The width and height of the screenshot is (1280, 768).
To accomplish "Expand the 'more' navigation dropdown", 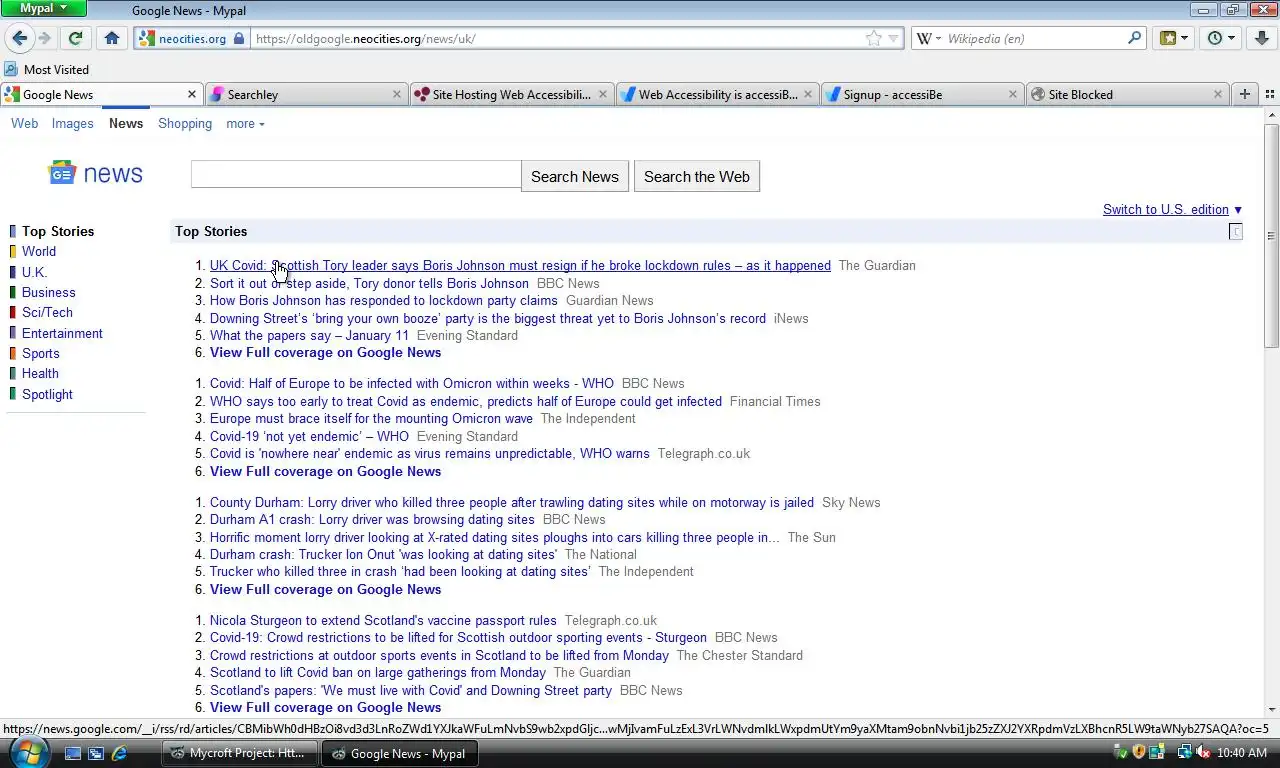I will 245,124.
